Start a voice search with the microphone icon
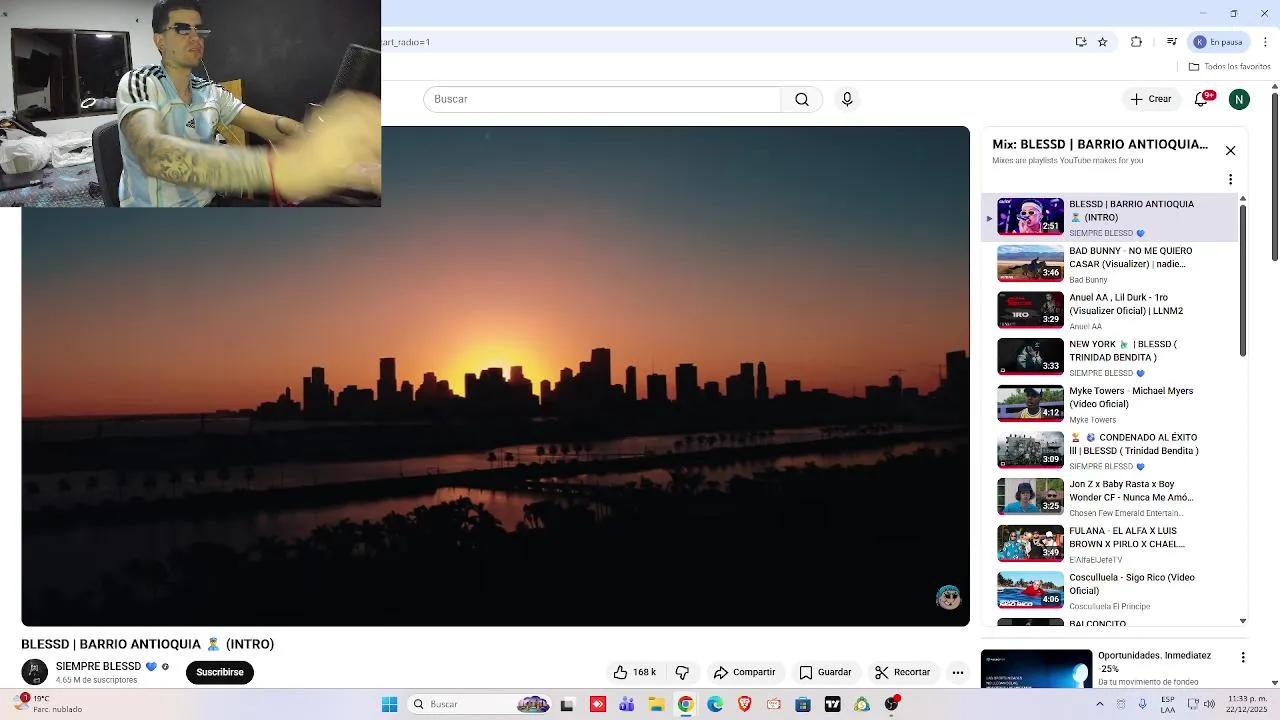 point(847,99)
